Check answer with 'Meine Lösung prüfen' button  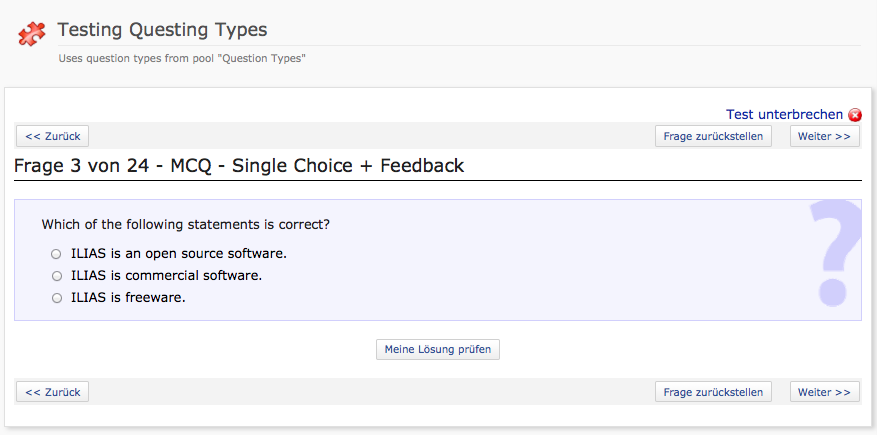[438, 349]
